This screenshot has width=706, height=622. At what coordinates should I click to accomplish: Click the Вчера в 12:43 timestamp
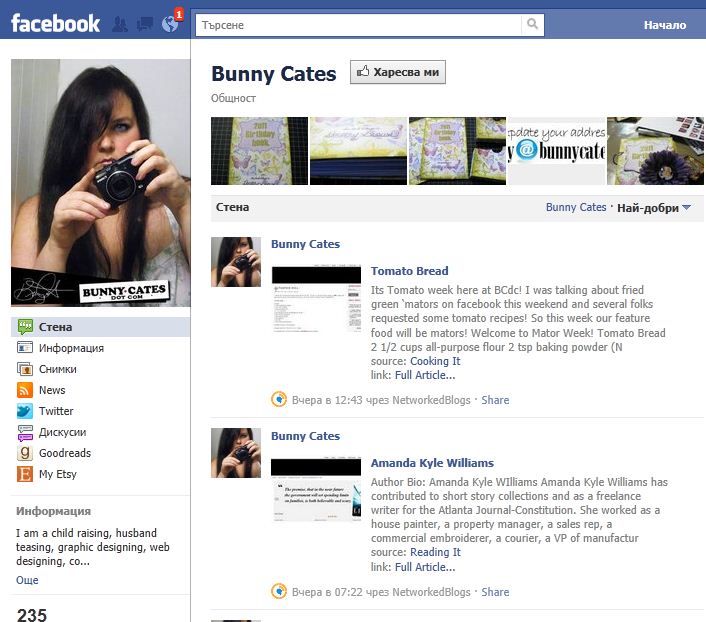click(327, 400)
